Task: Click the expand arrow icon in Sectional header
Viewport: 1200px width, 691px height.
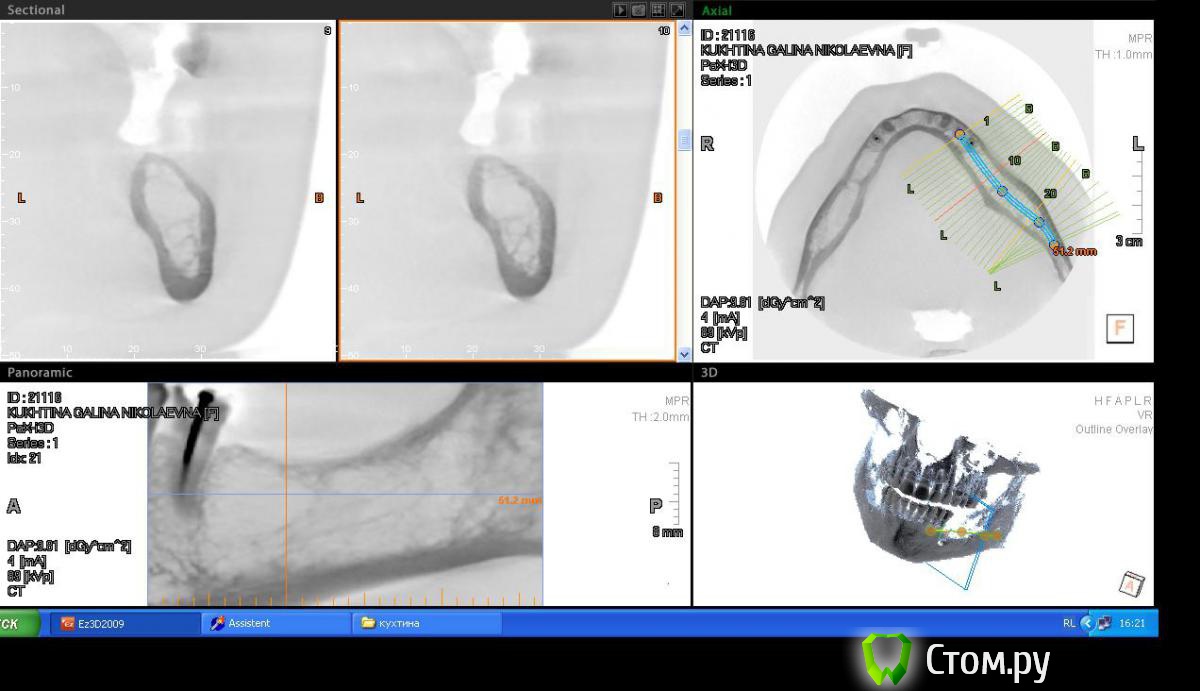Action: click(676, 10)
